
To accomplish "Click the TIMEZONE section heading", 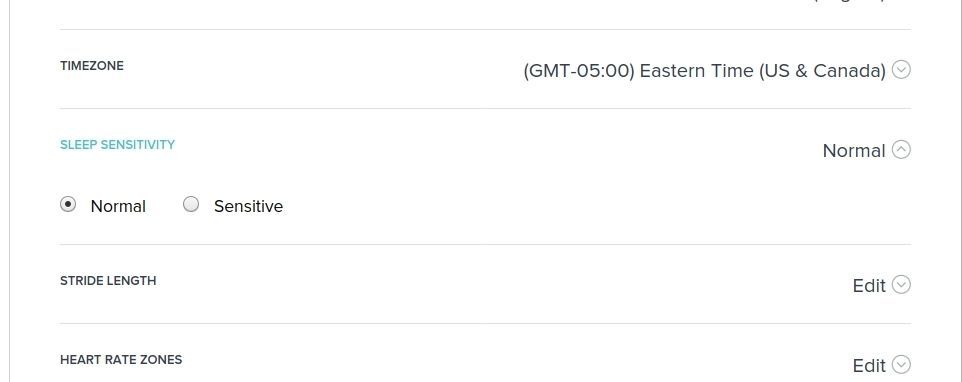I will click(92, 66).
